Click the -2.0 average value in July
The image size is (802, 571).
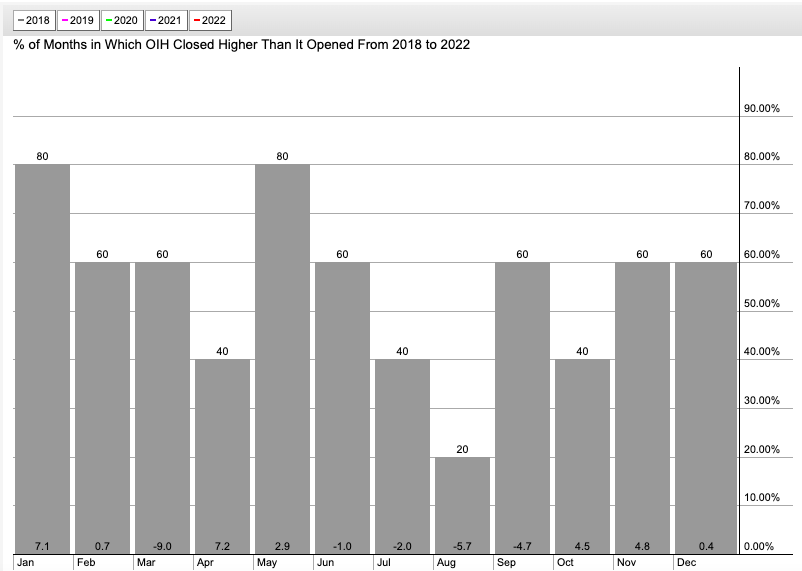click(403, 546)
